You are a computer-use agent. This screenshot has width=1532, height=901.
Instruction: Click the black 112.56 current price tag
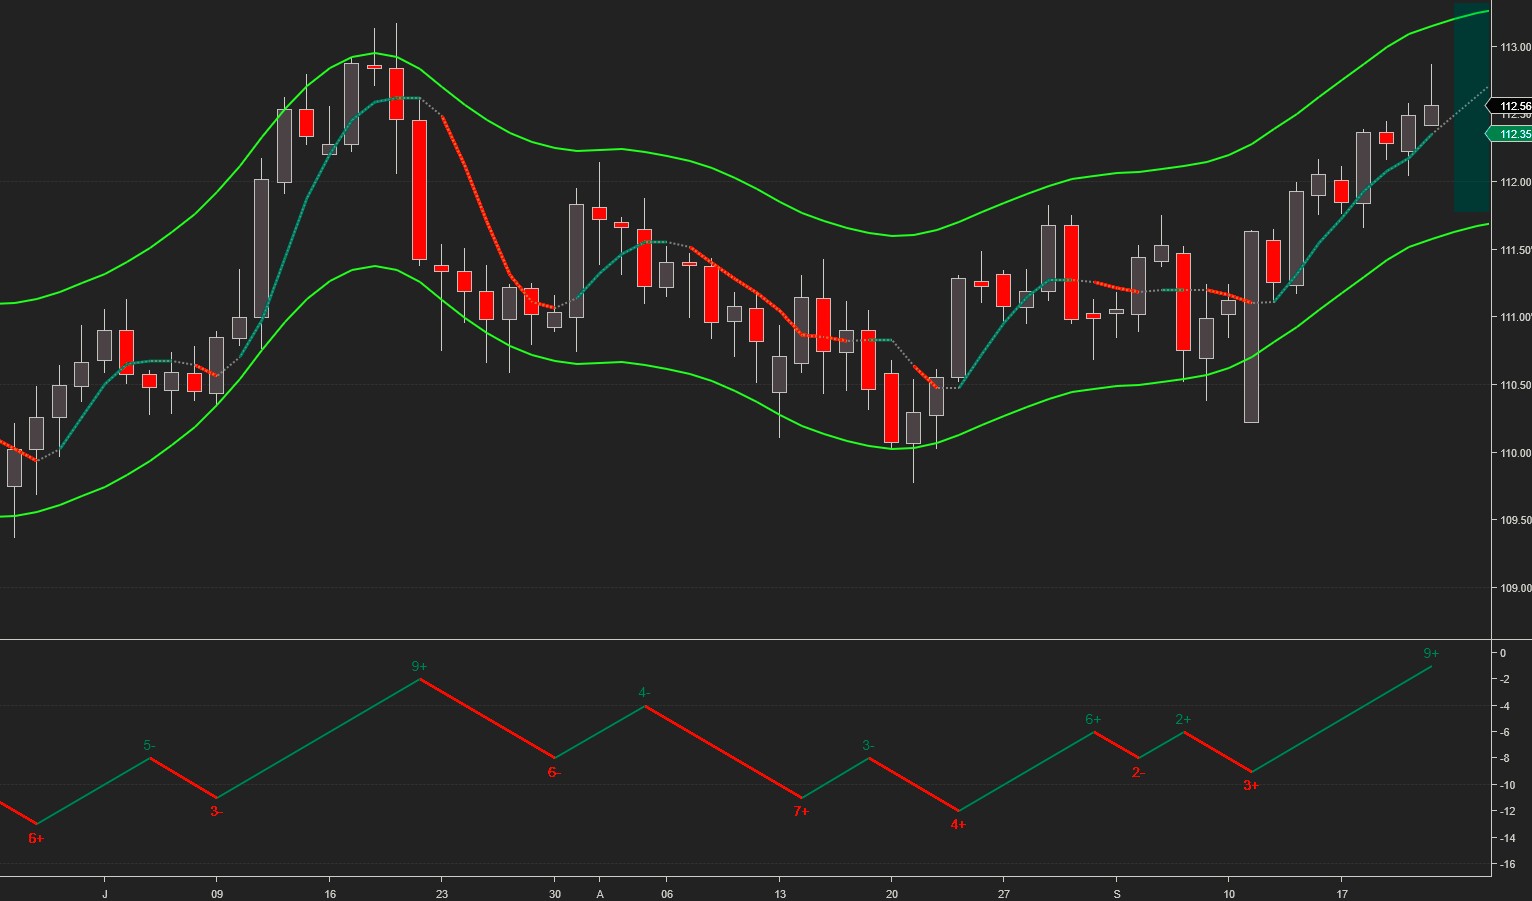tap(1511, 106)
